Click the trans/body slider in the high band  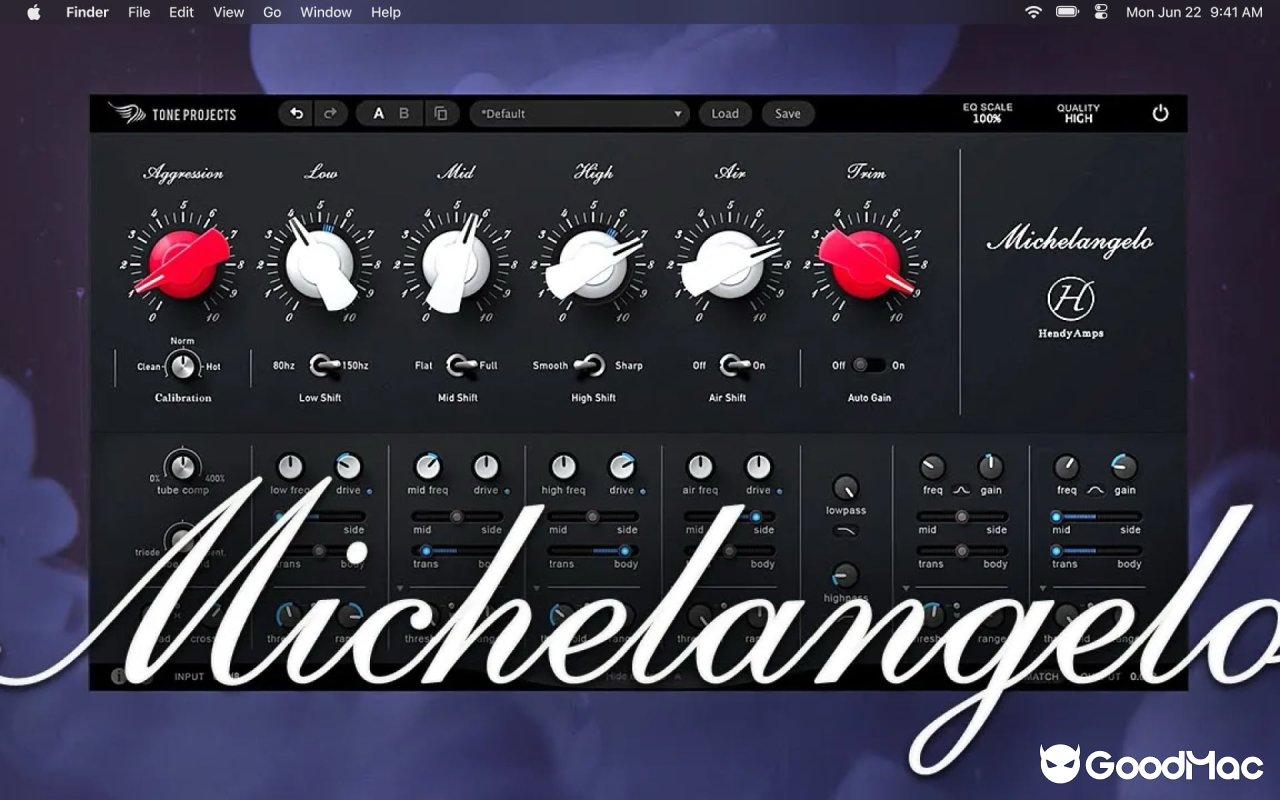click(592, 551)
